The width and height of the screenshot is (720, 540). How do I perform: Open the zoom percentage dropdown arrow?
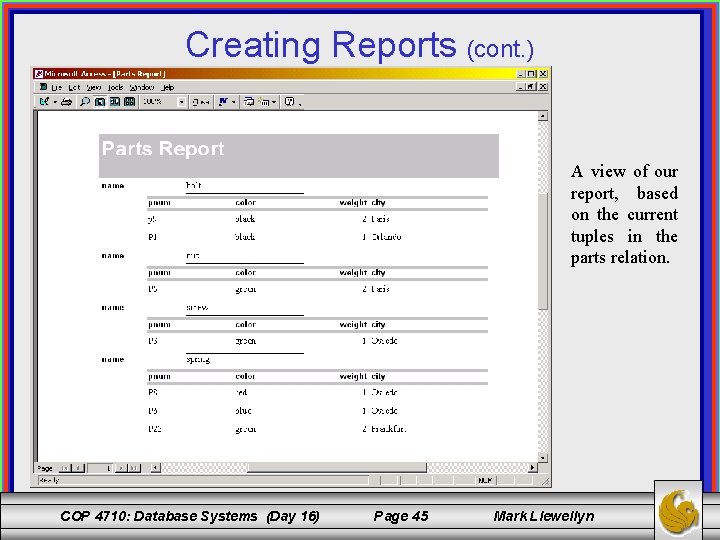(182, 102)
